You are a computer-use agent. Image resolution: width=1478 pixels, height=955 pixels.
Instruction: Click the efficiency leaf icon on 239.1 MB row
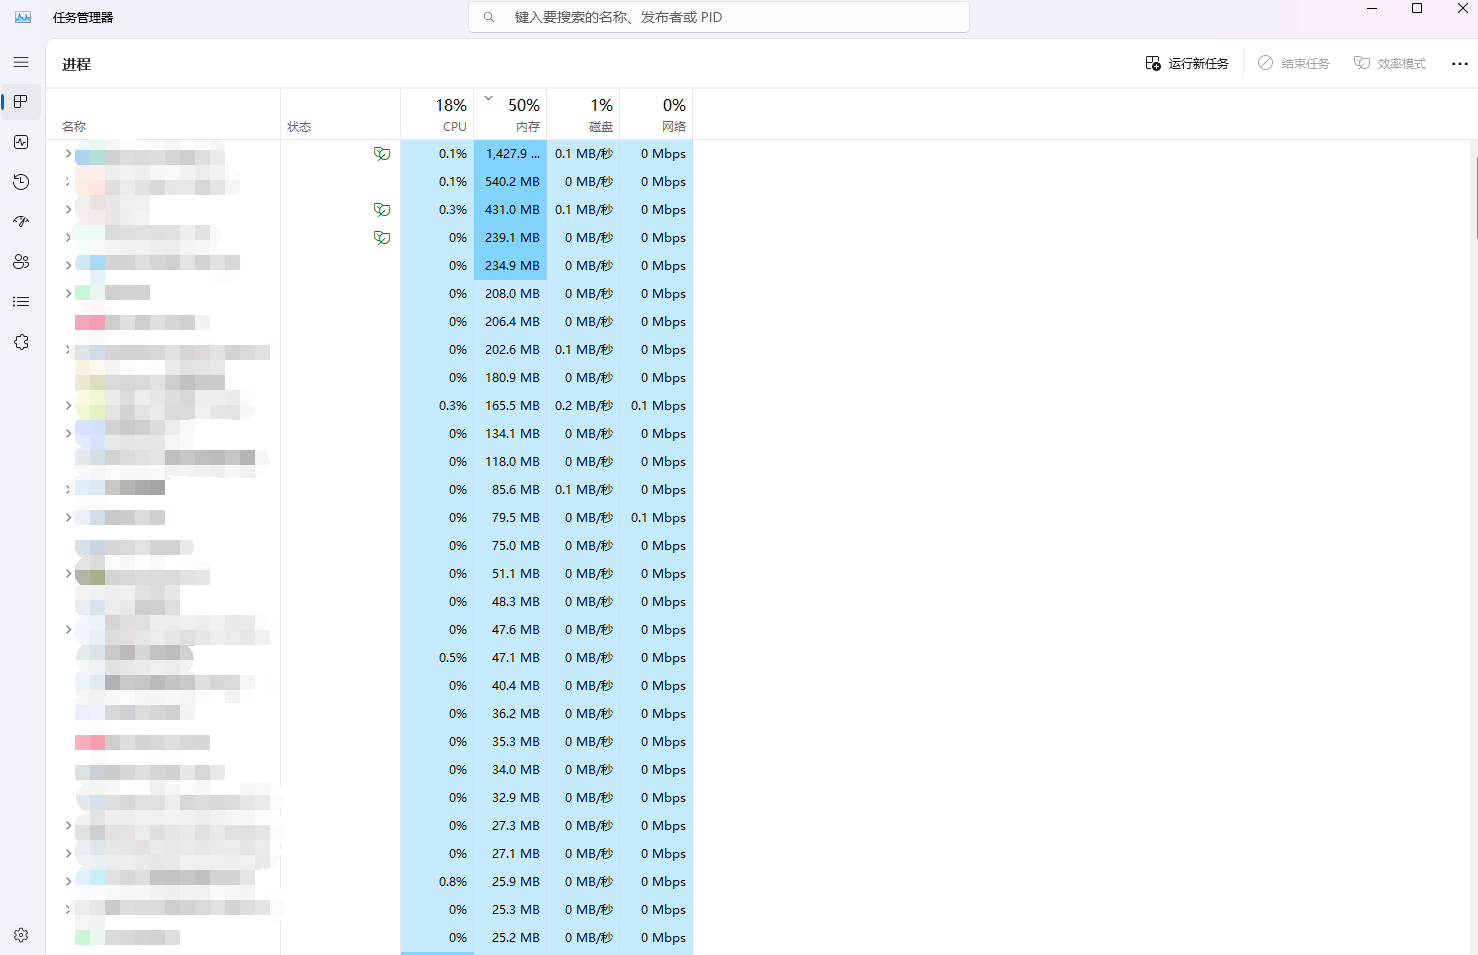coord(382,238)
